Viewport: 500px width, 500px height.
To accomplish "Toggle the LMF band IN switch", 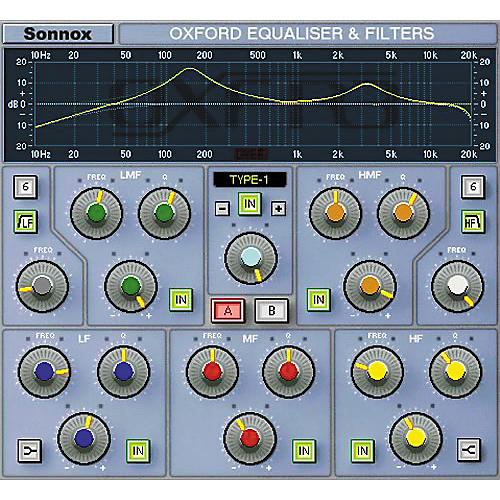I will (181, 300).
